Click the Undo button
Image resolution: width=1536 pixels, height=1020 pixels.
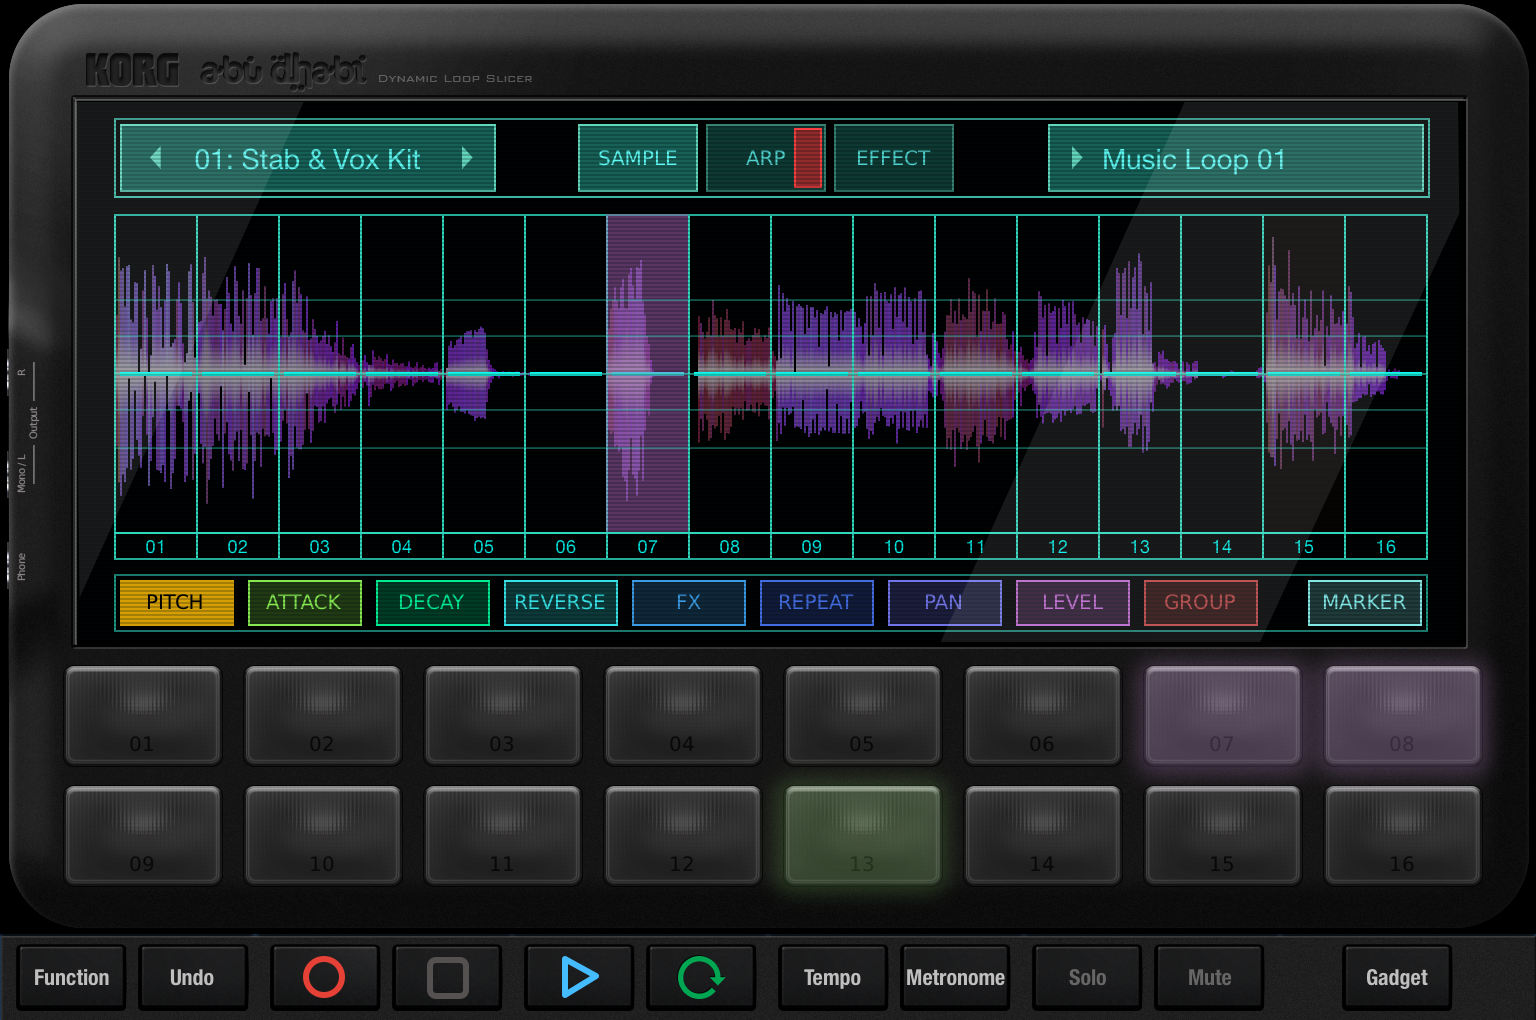(x=192, y=977)
